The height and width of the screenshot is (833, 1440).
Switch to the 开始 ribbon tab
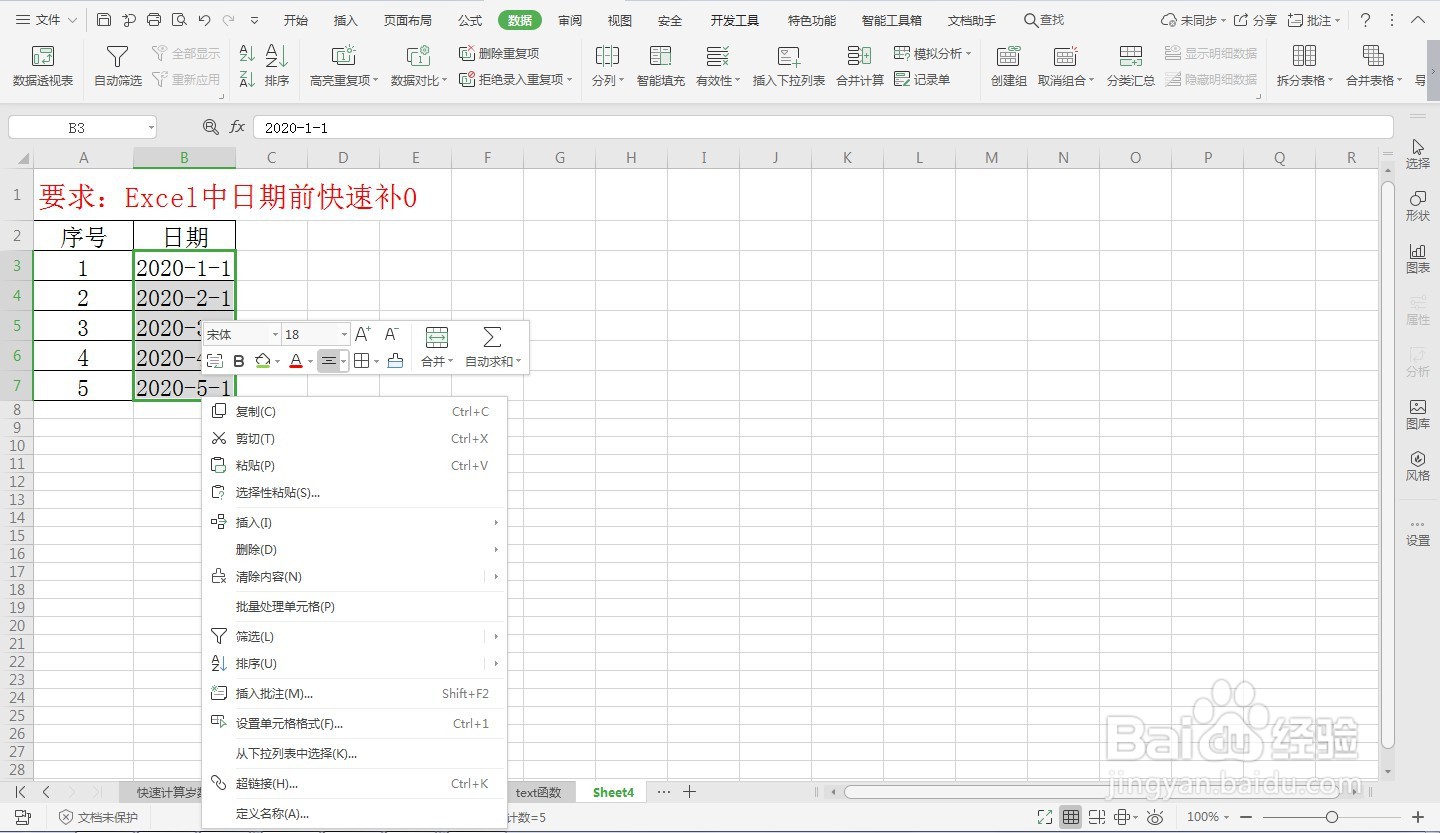pyautogui.click(x=295, y=20)
